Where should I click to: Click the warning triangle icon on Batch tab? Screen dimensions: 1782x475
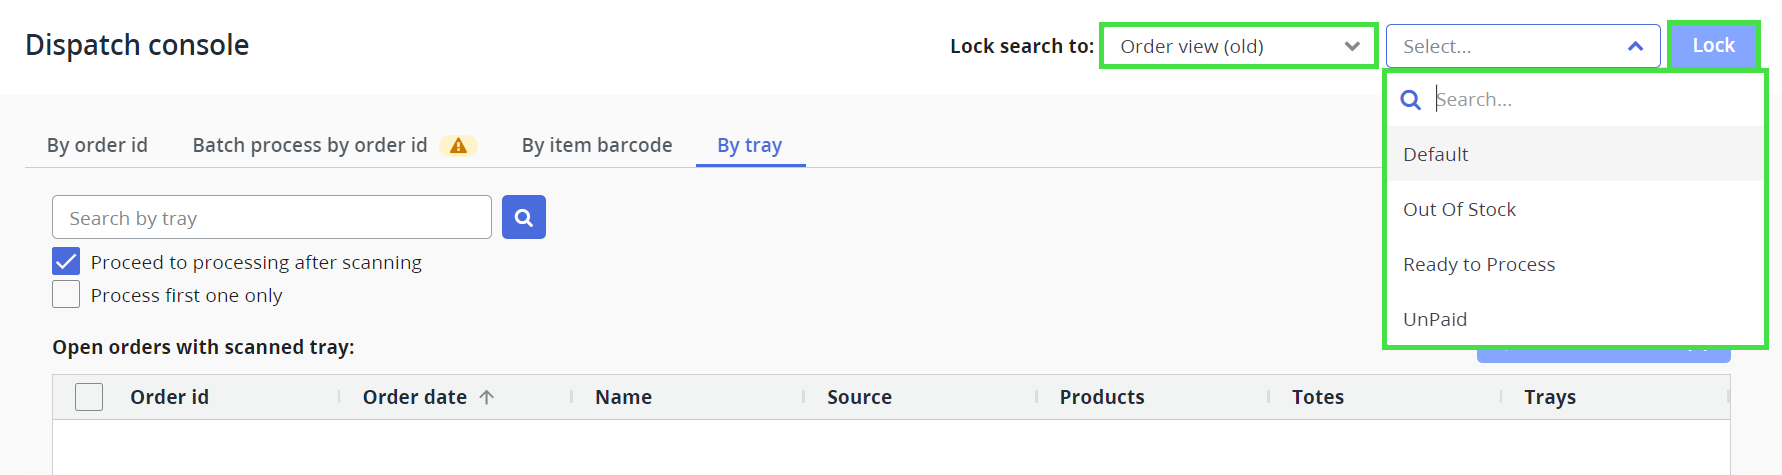458,146
